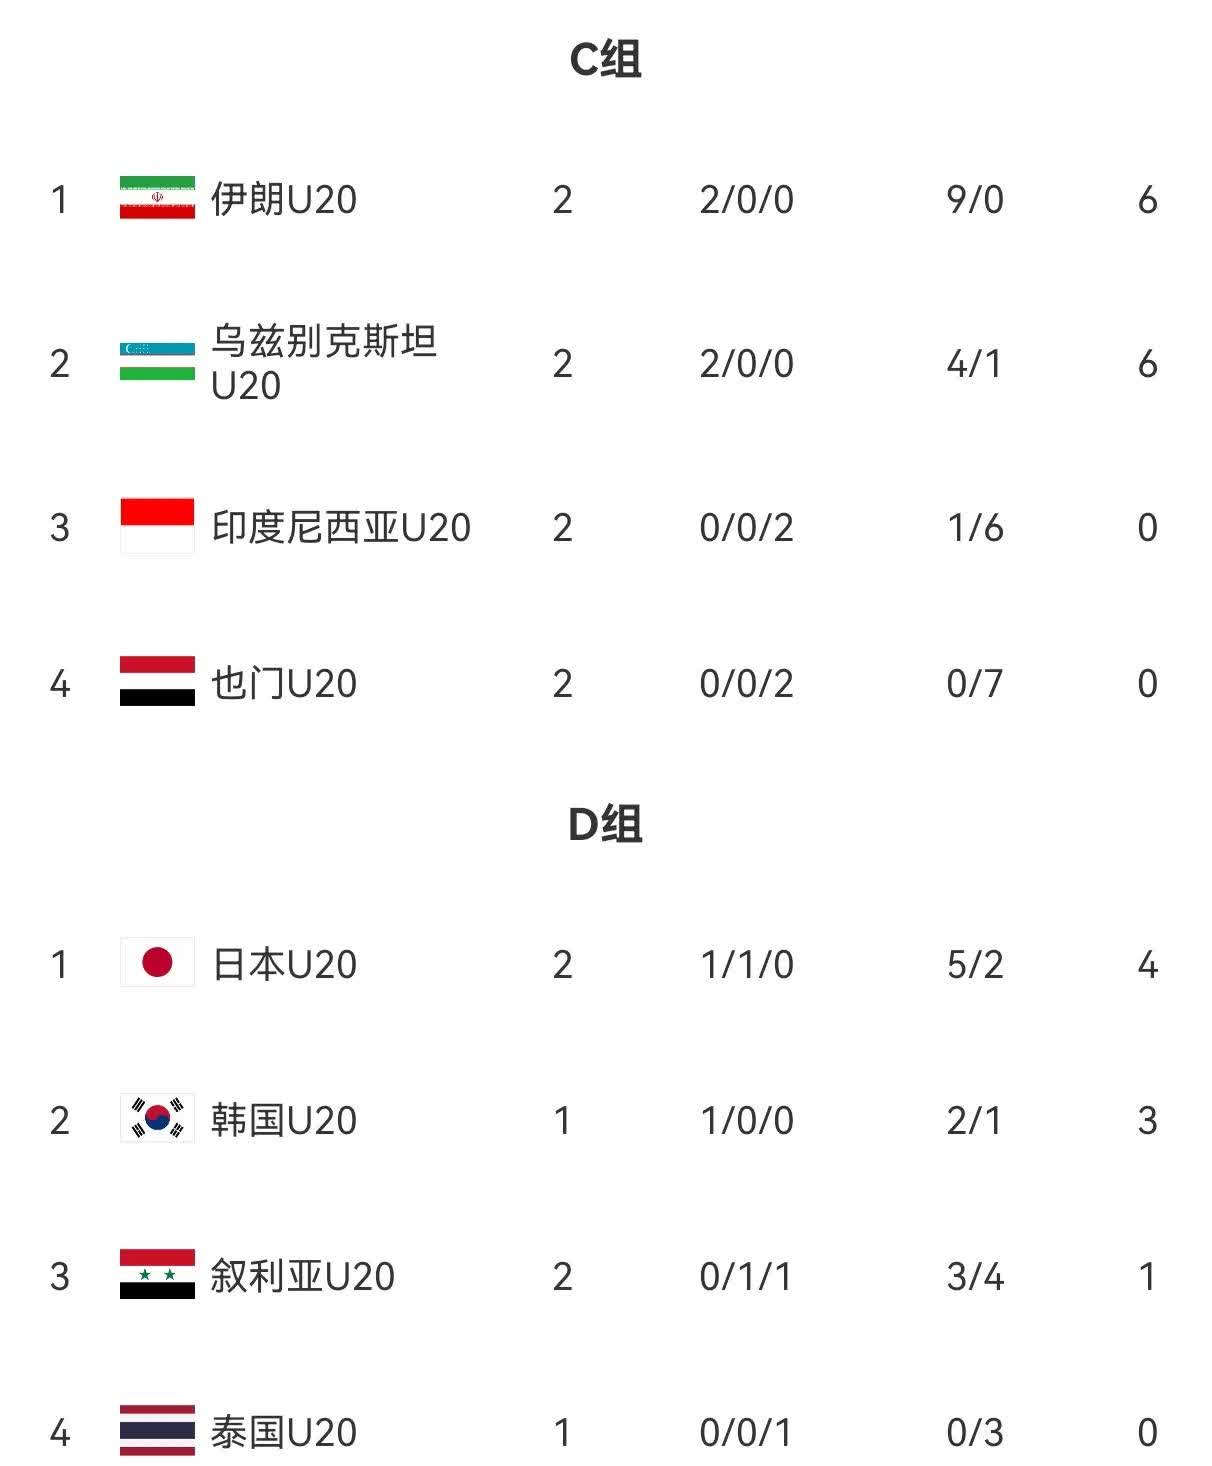Open the 伊朗U20 team name
1212x1466 pixels.
coord(284,199)
